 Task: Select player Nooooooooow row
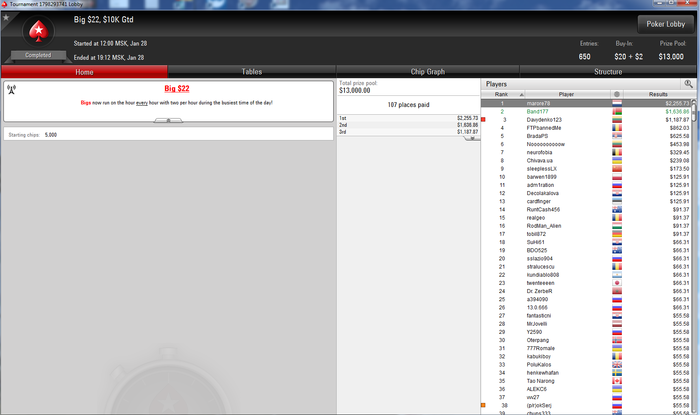586,144
